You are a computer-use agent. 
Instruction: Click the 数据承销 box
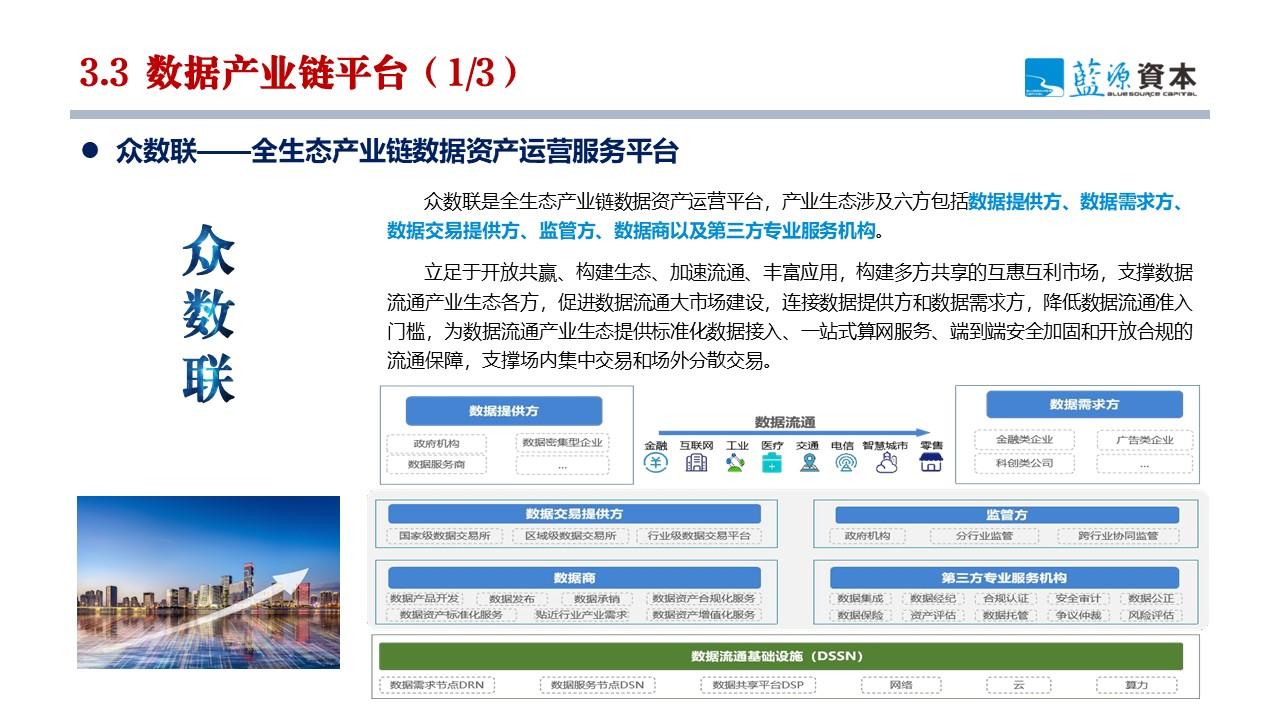596,599
